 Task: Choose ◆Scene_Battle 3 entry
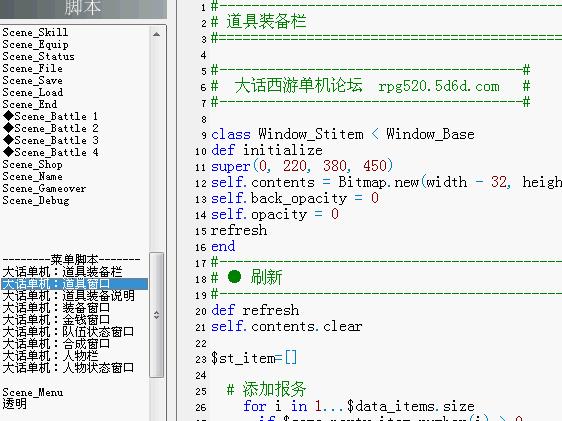click(50, 140)
